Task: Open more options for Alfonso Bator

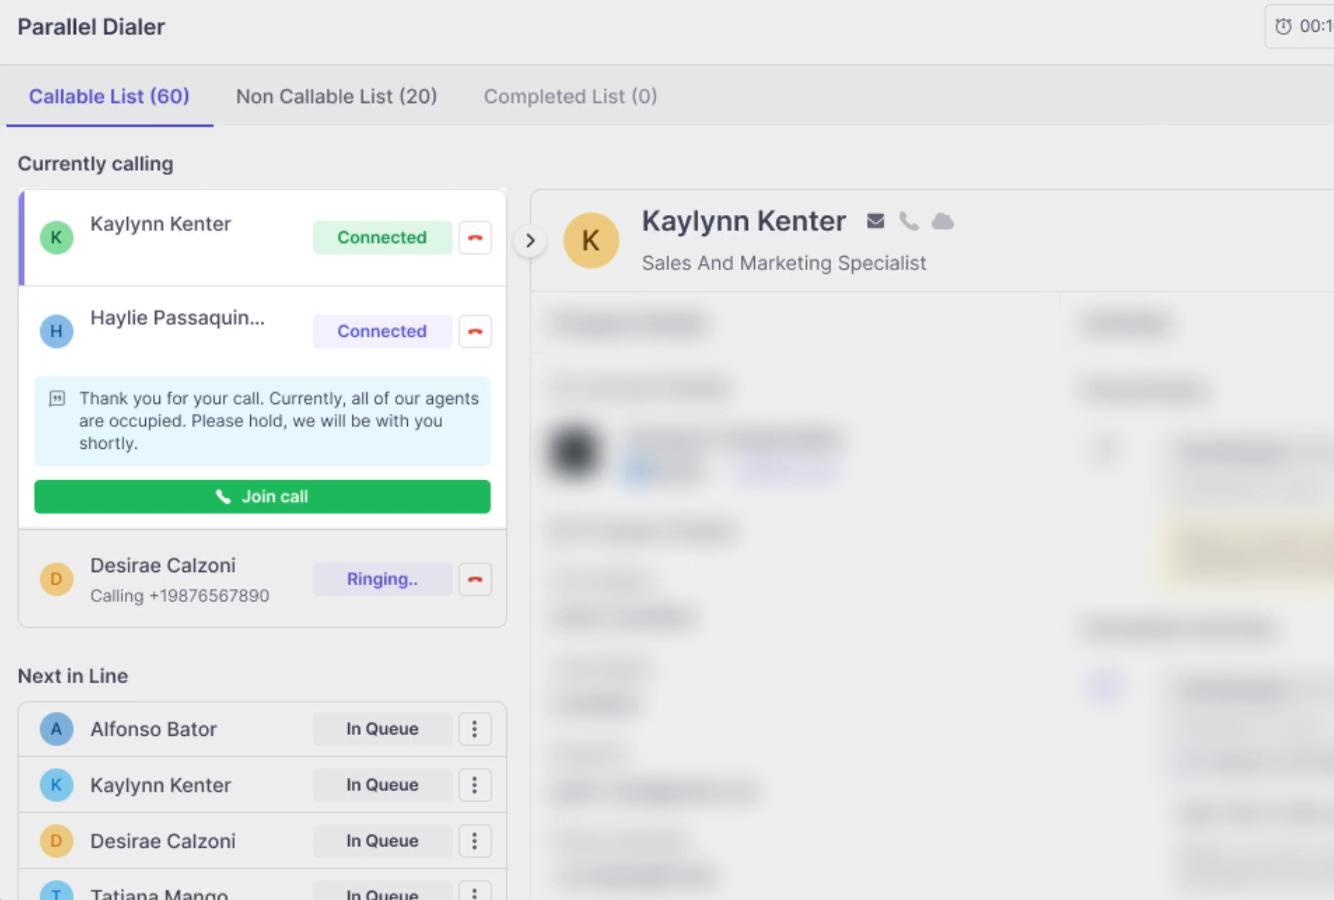Action: pyautogui.click(x=475, y=729)
